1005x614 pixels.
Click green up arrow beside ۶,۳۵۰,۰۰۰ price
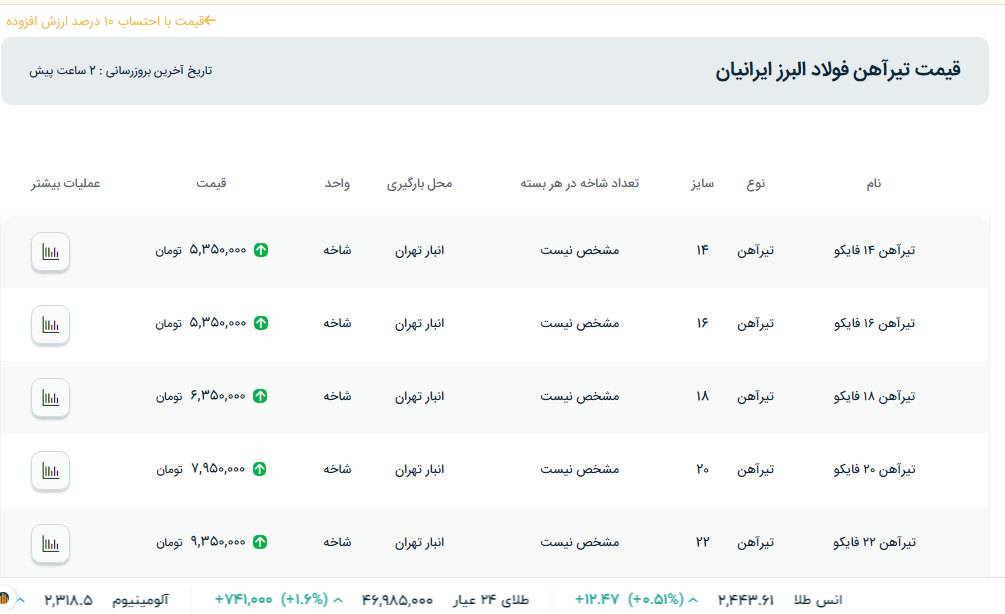pyautogui.click(x=261, y=396)
